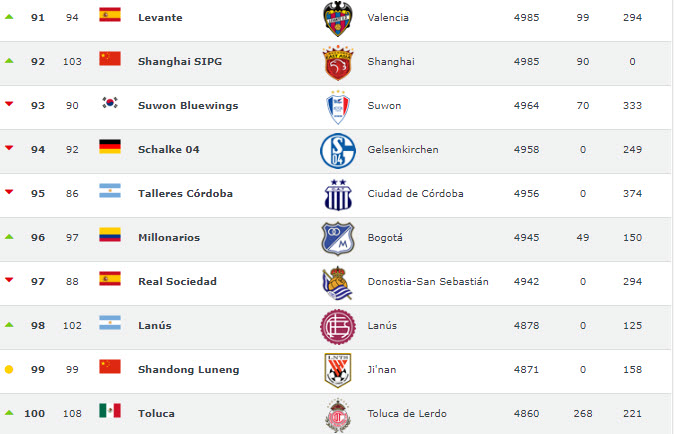Click the red down arrow at rank 93
This screenshot has height=434, width=674.
9,104
